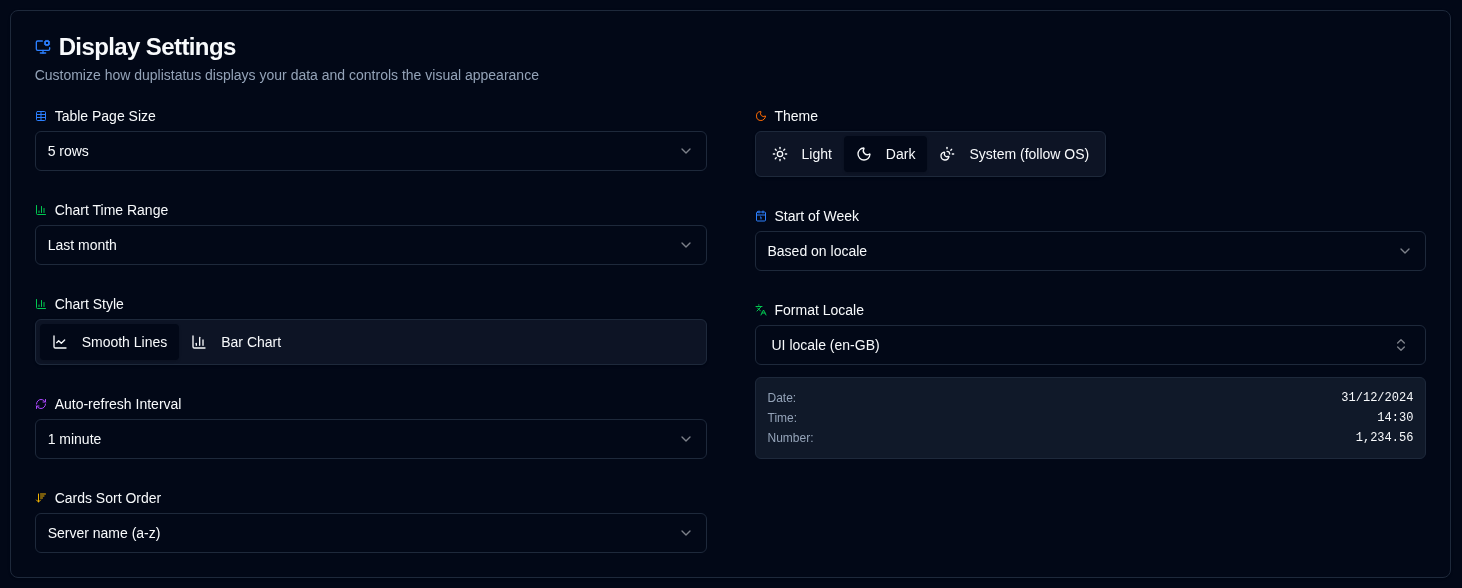
Task: Click the number preview 1,234.56
Action: click(1384, 438)
